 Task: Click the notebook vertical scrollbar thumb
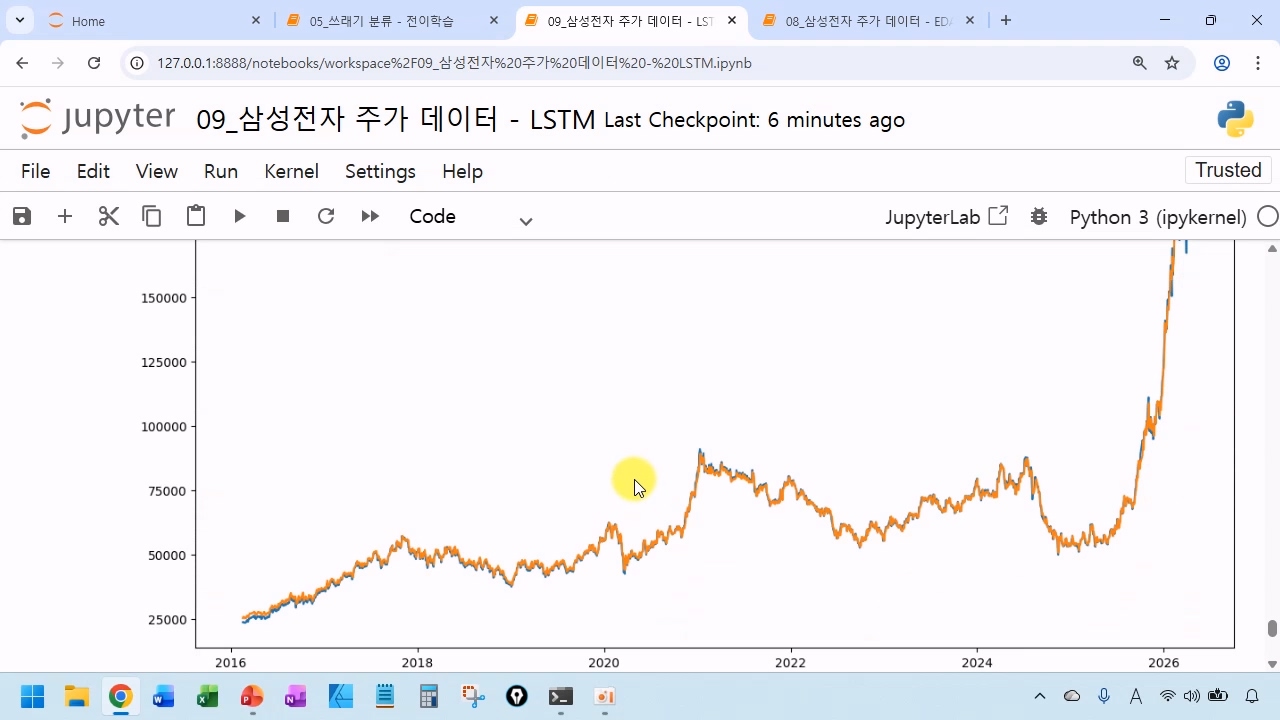click(x=1272, y=628)
